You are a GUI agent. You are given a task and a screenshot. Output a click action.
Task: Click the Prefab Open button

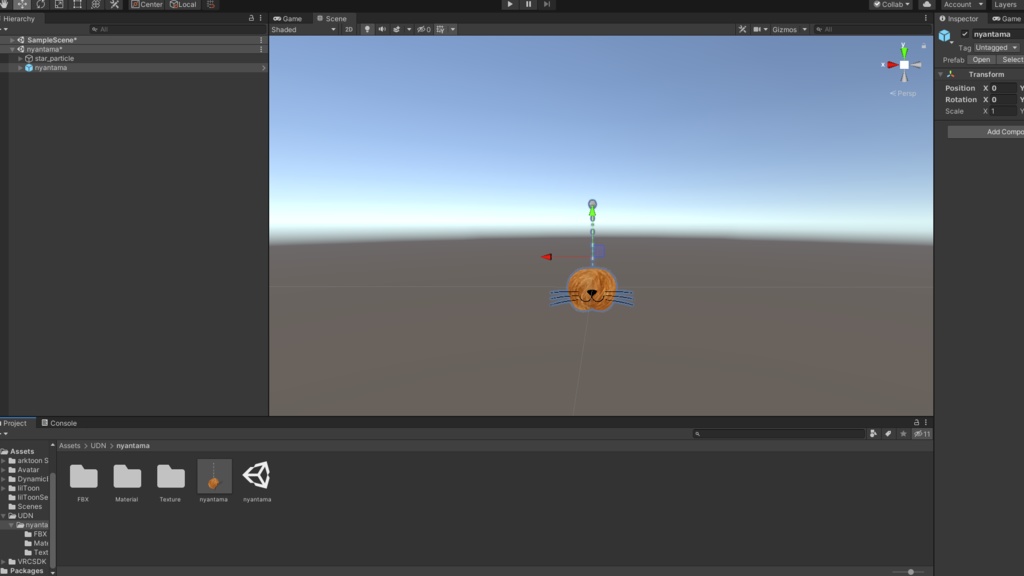tap(981, 59)
